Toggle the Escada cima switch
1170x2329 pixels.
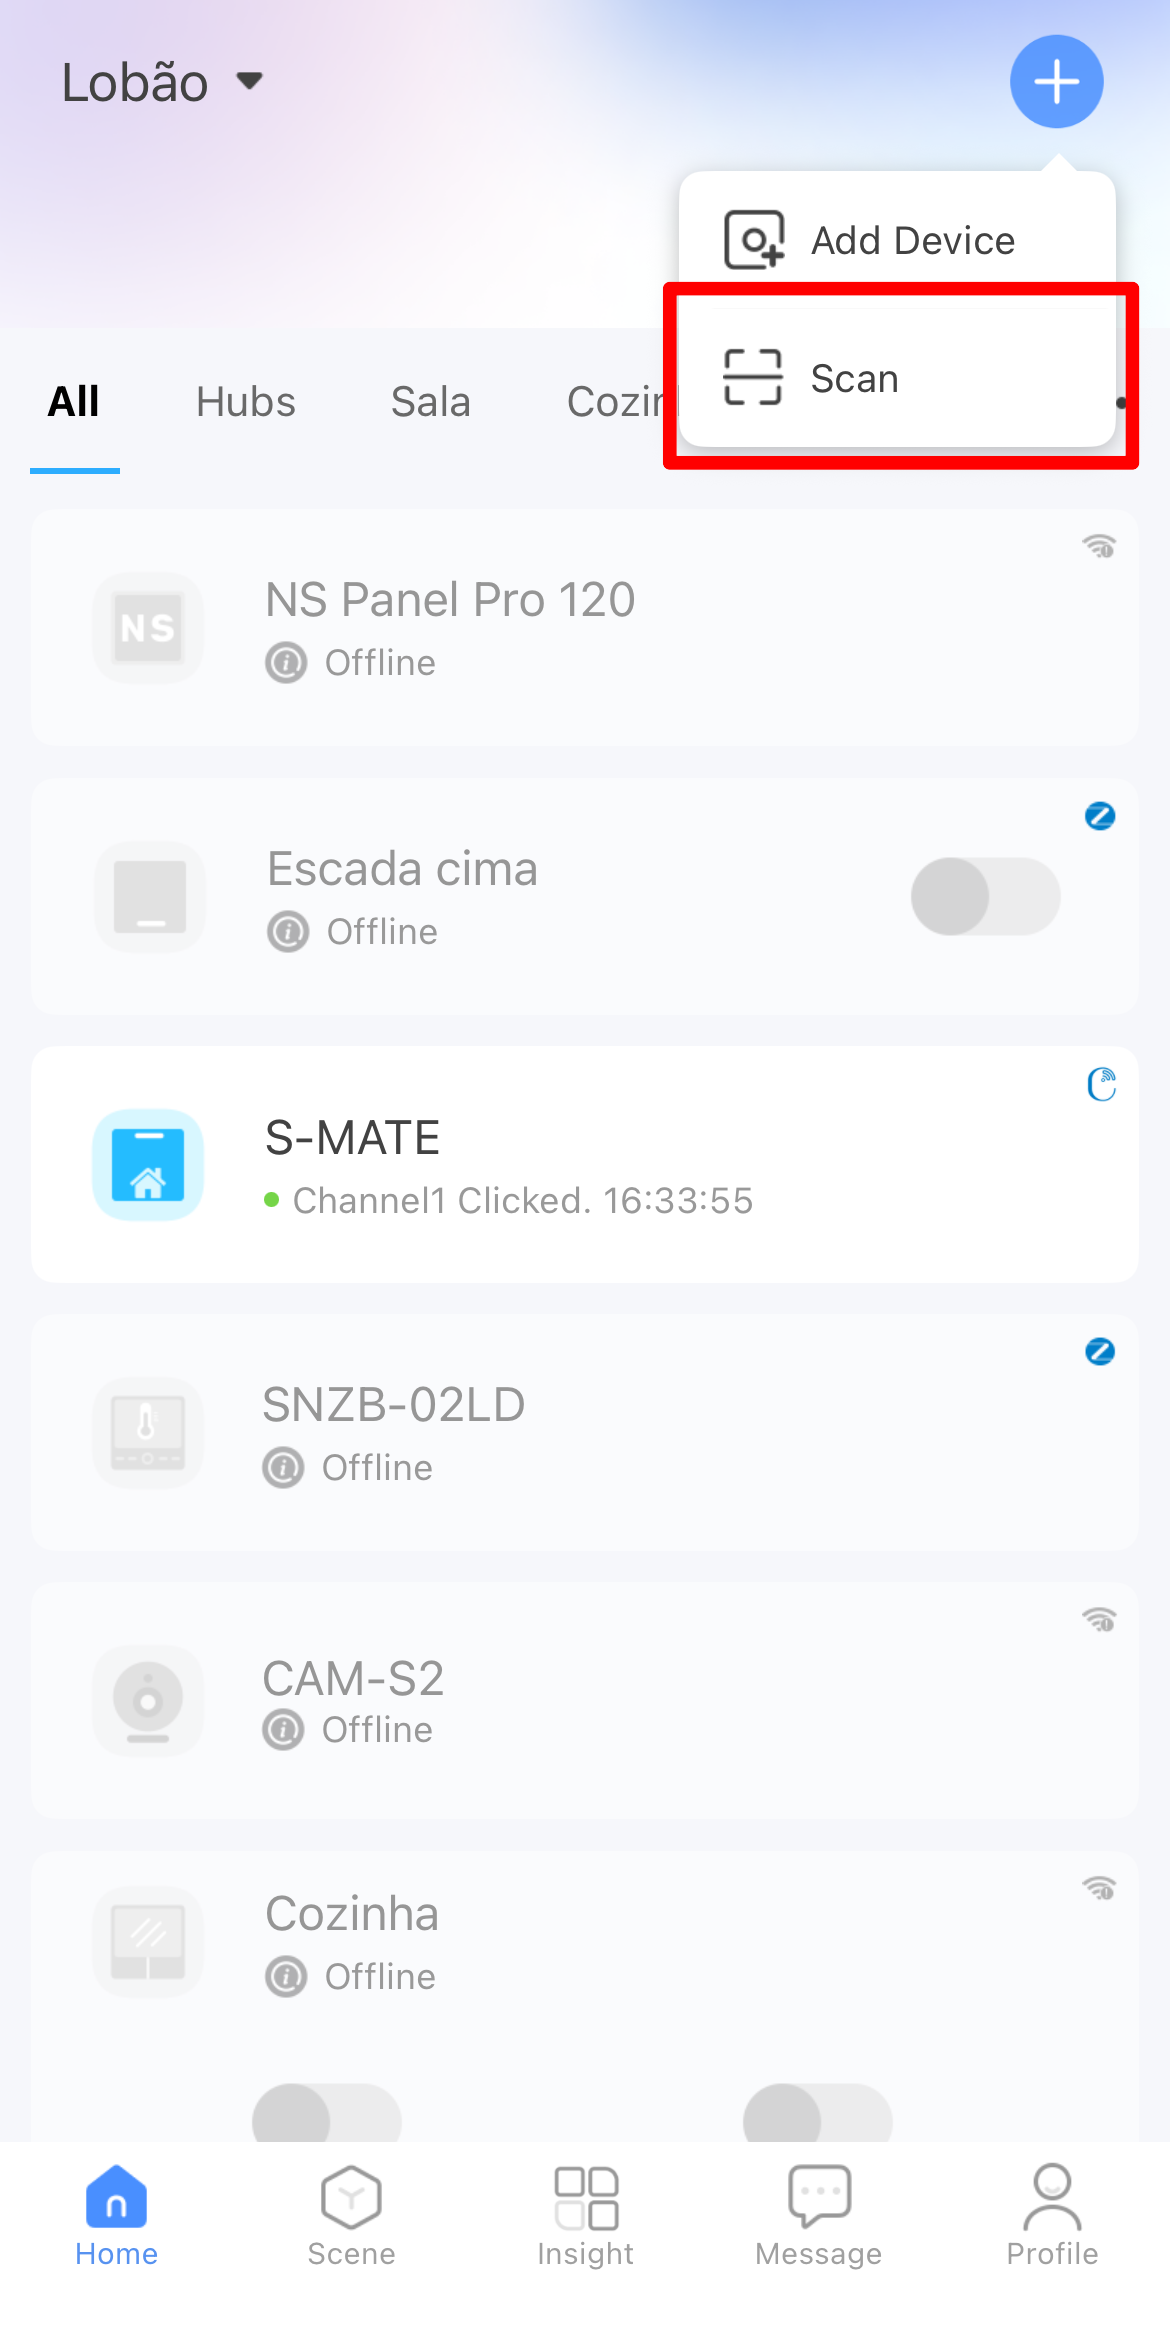[x=986, y=896]
